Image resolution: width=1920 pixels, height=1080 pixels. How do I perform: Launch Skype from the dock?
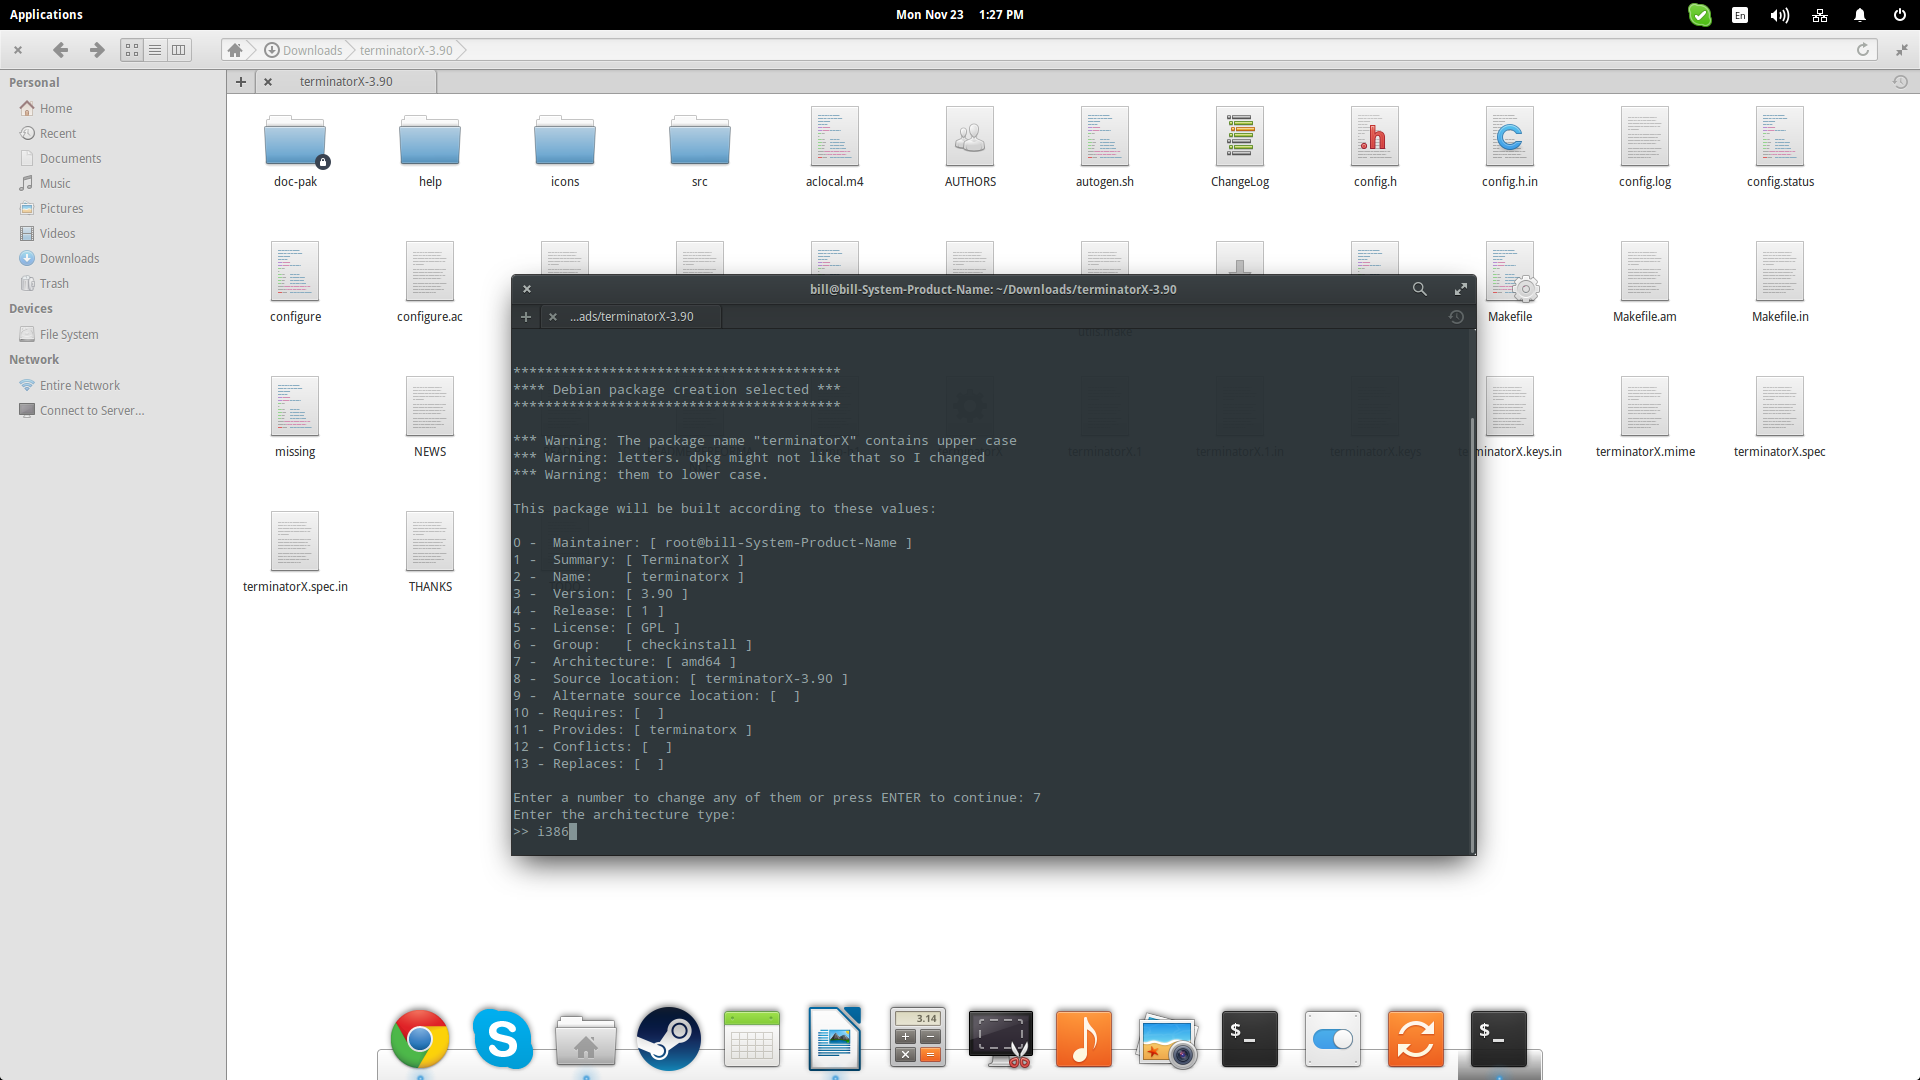[503, 1039]
